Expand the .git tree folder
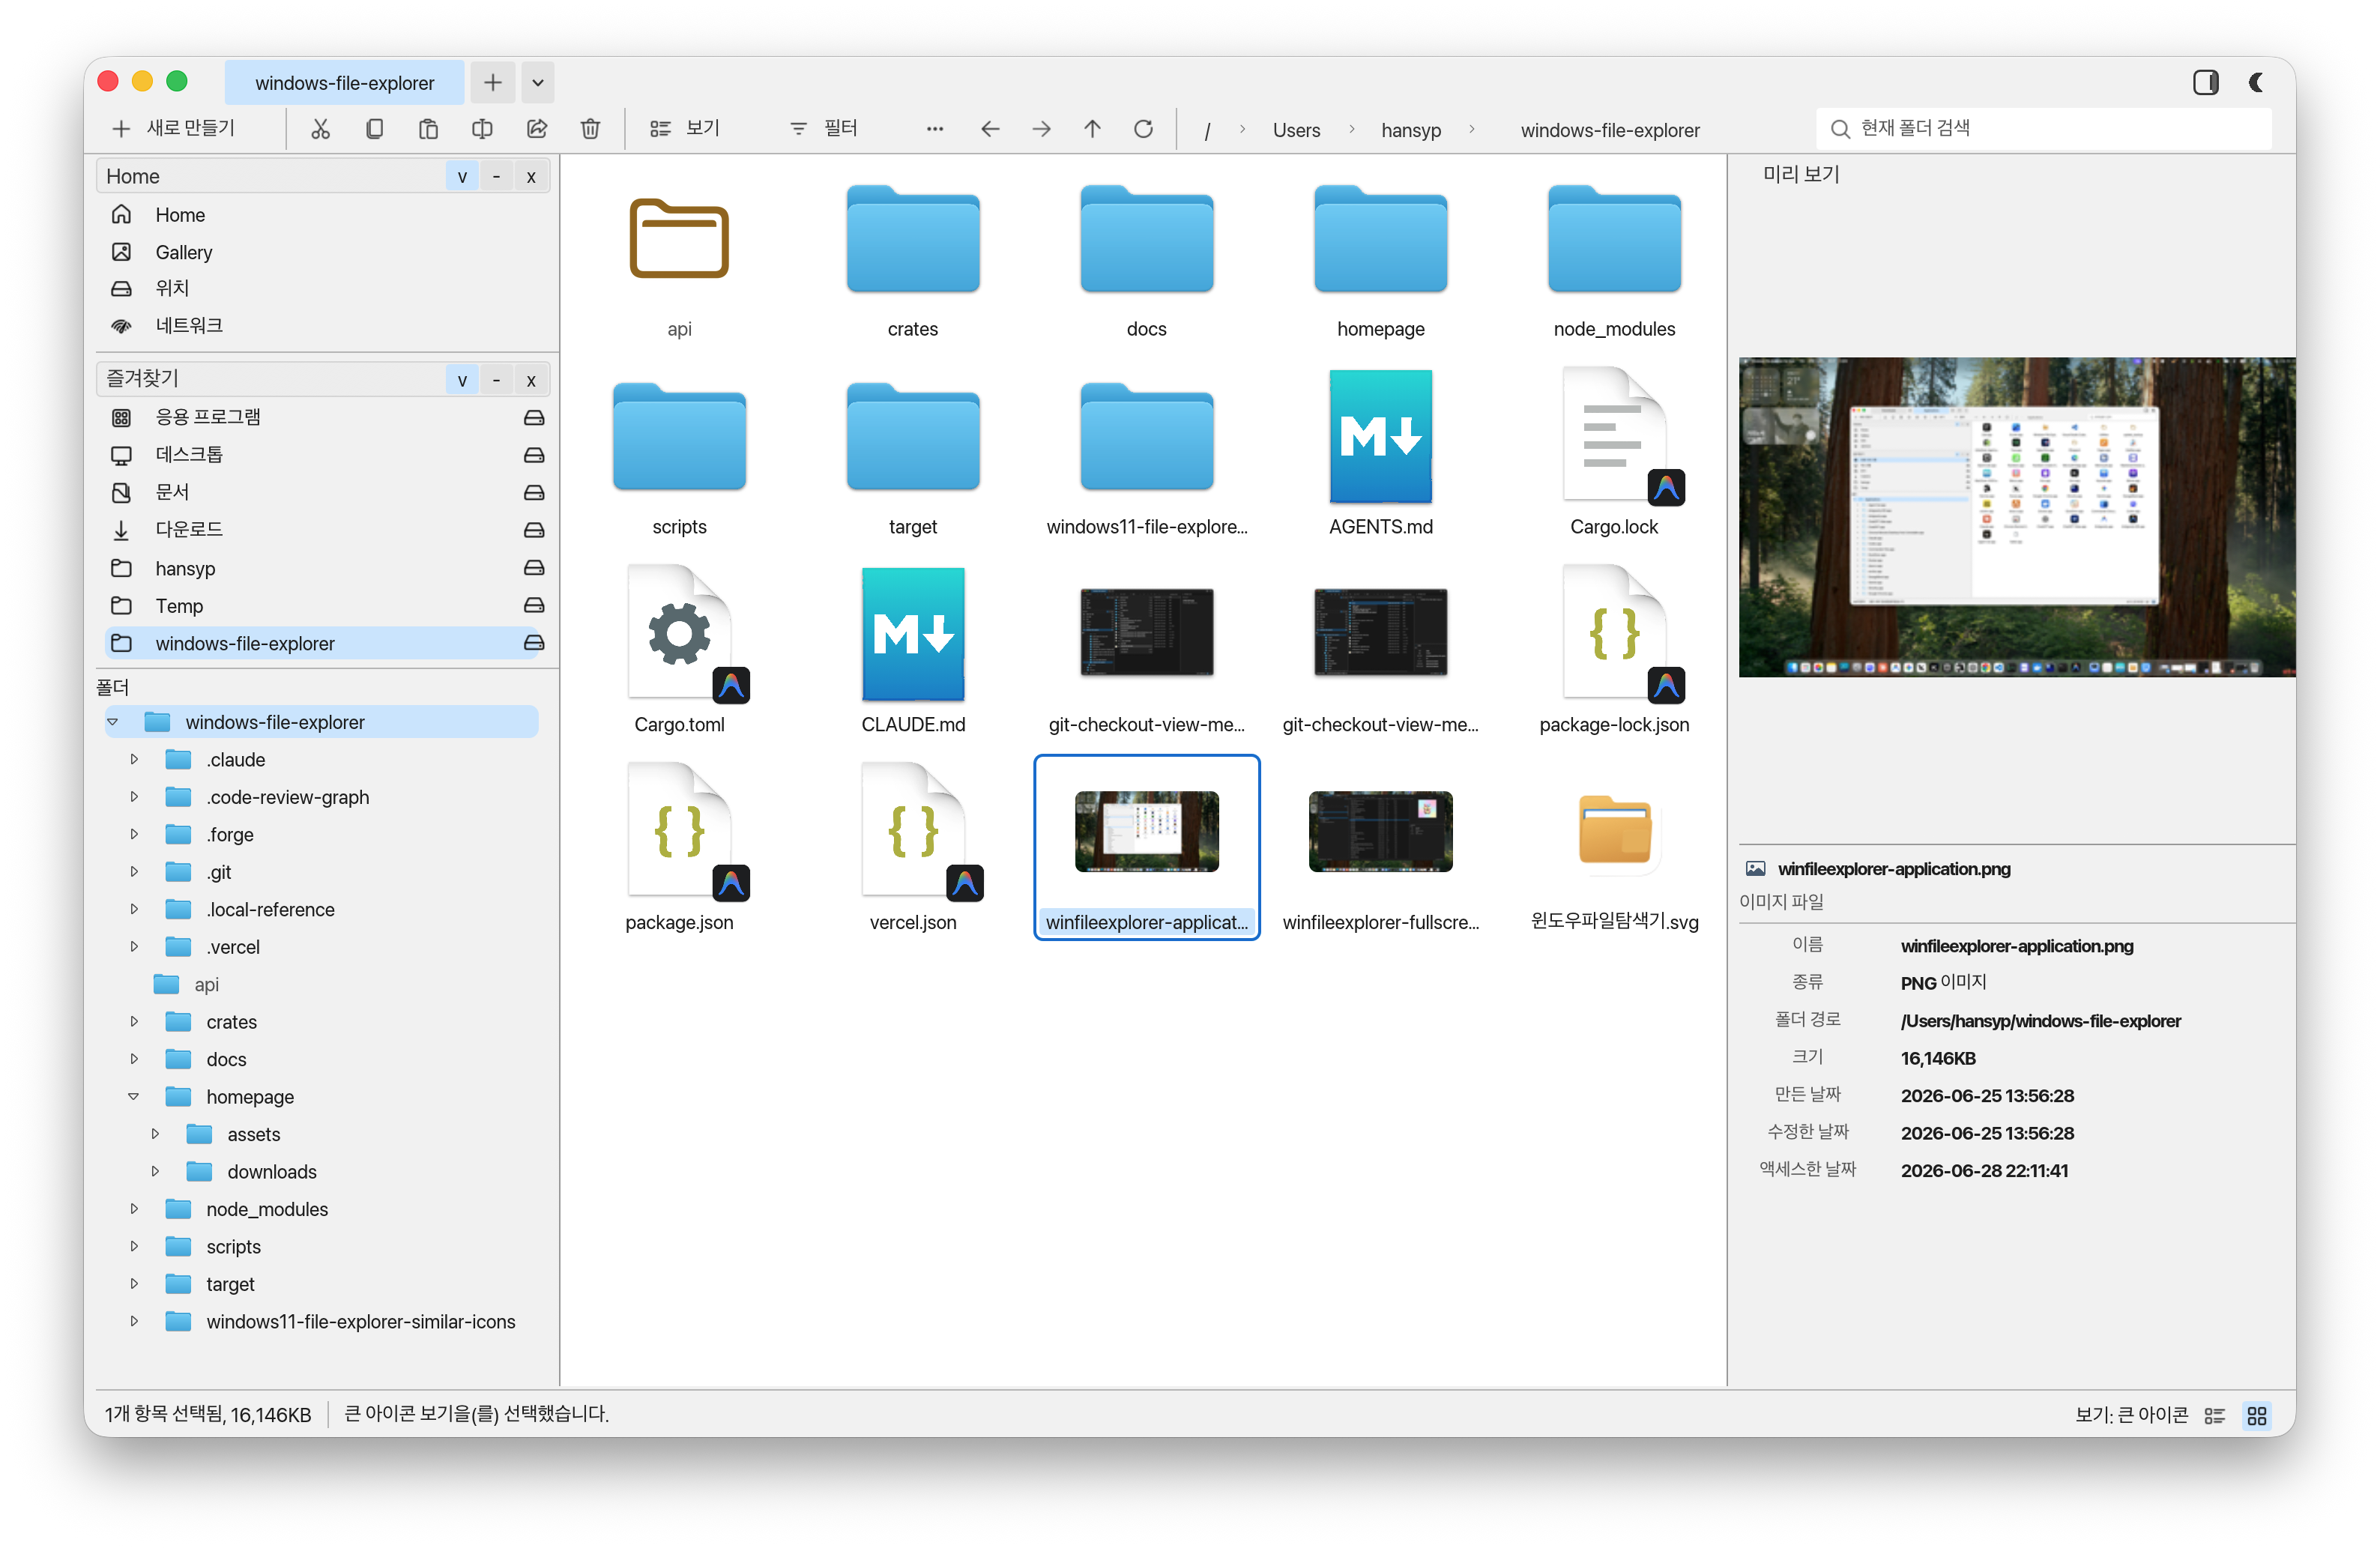 [x=134, y=872]
